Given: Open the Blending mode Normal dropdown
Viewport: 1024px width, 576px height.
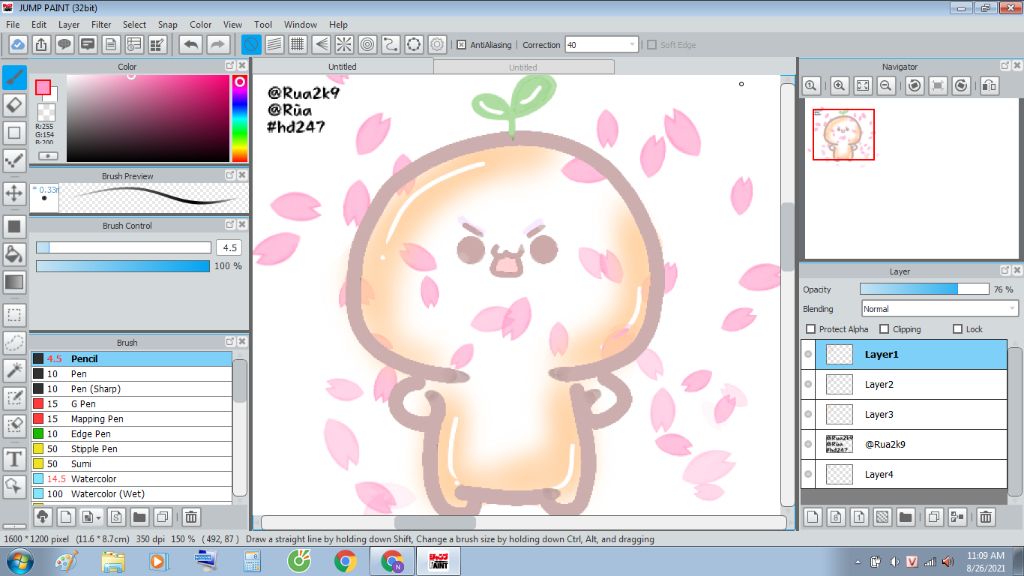Looking at the screenshot, I should 939,309.
